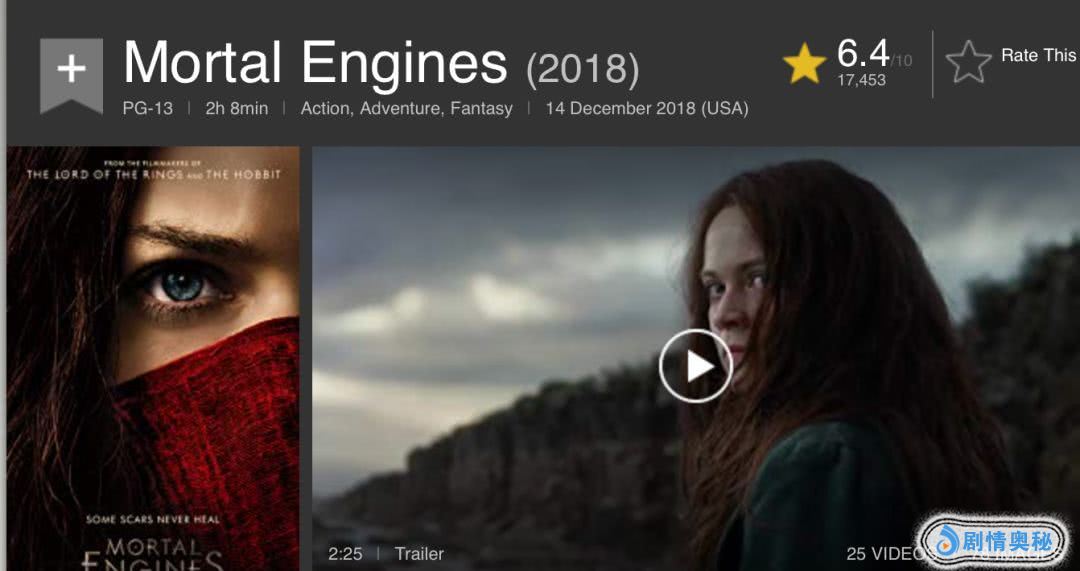Click the Rate This label
The height and width of the screenshot is (571, 1080).
click(1039, 56)
